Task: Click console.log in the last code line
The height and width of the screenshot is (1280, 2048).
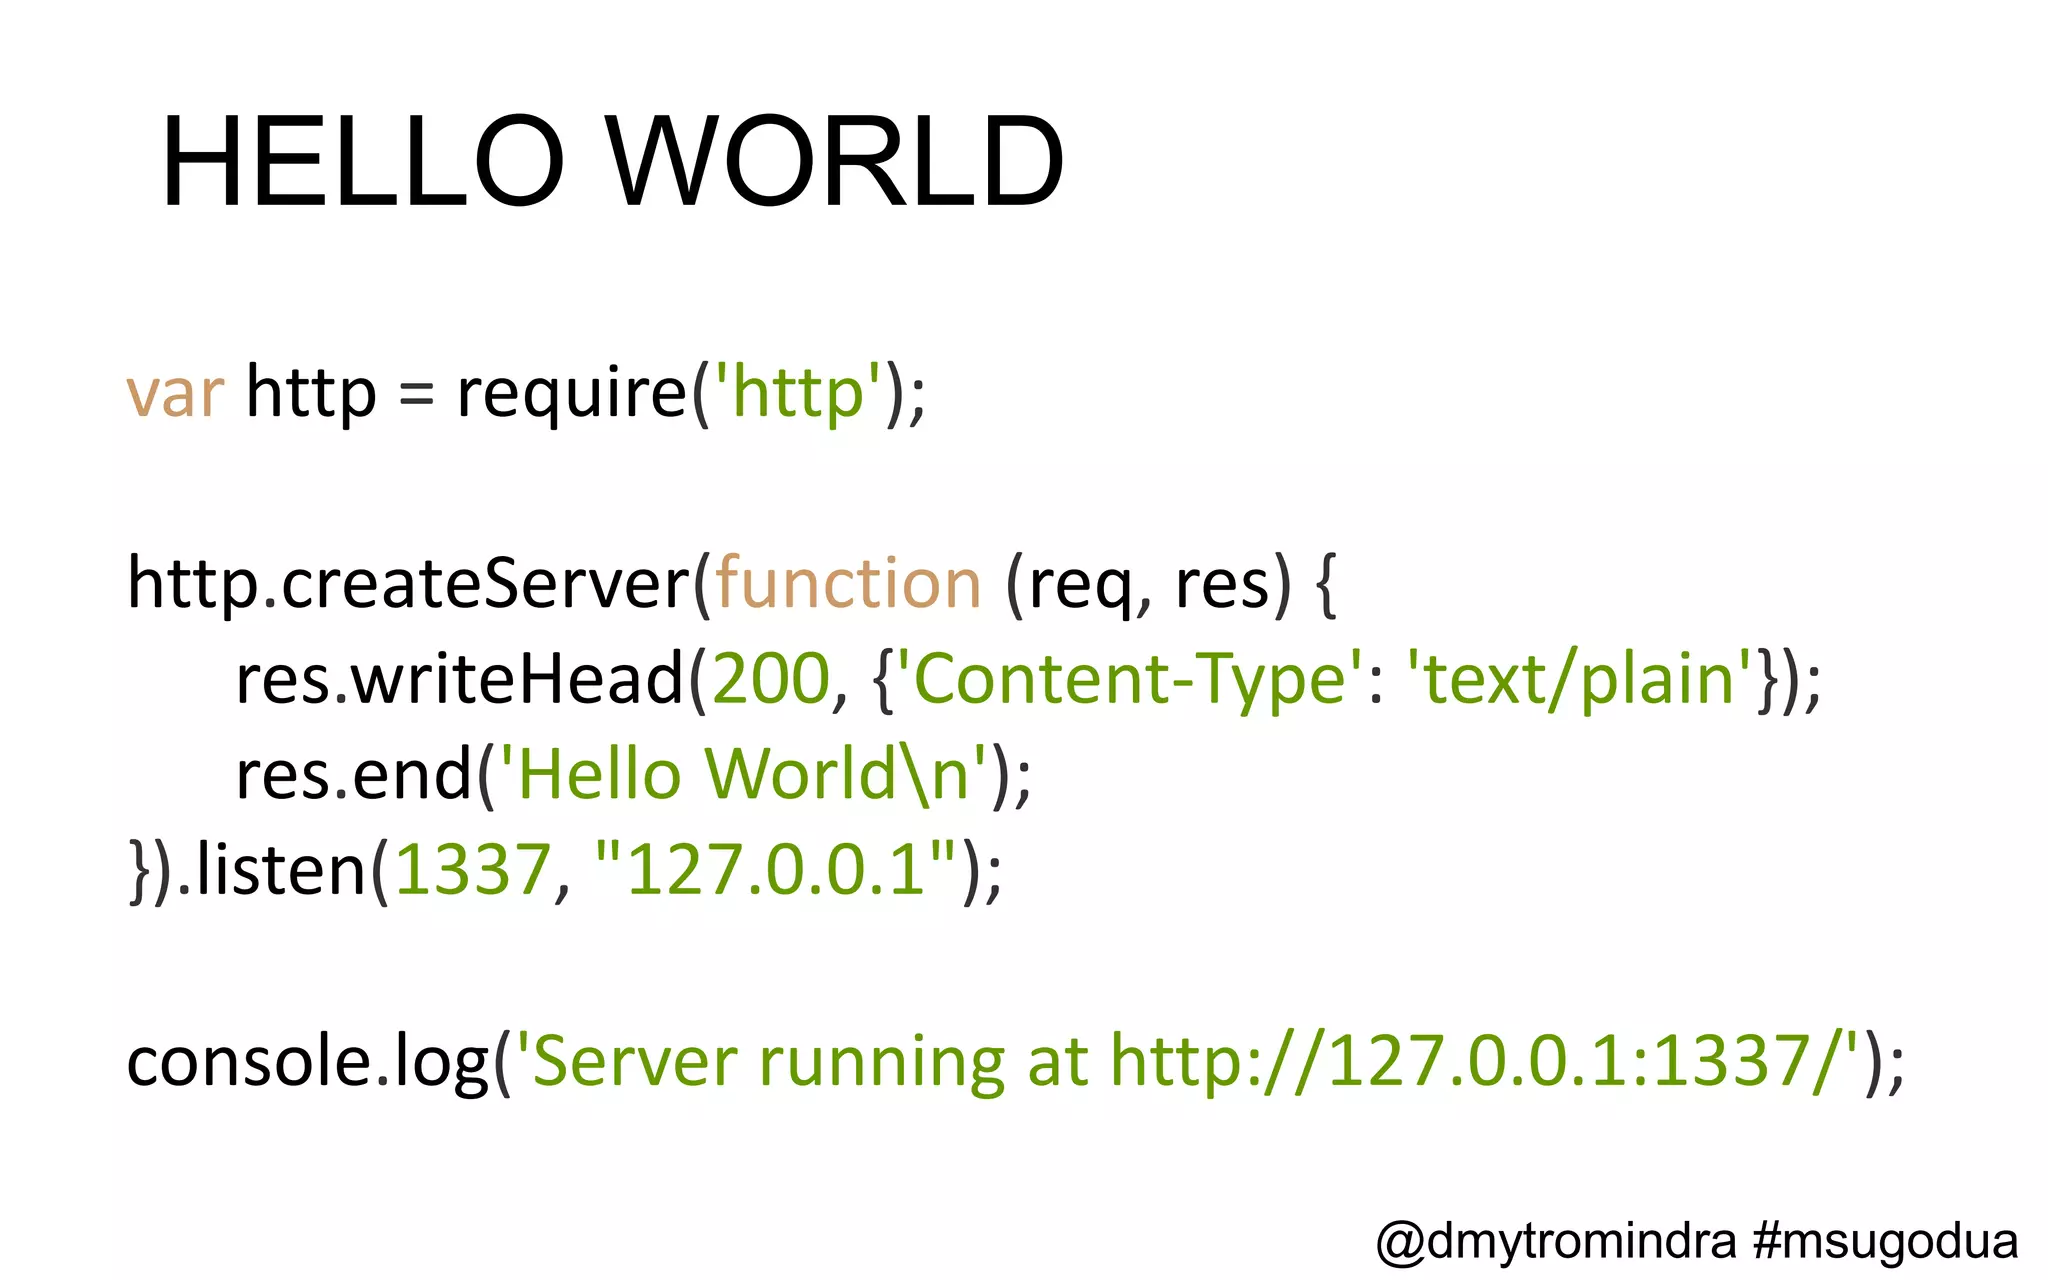Action: 308,1063
